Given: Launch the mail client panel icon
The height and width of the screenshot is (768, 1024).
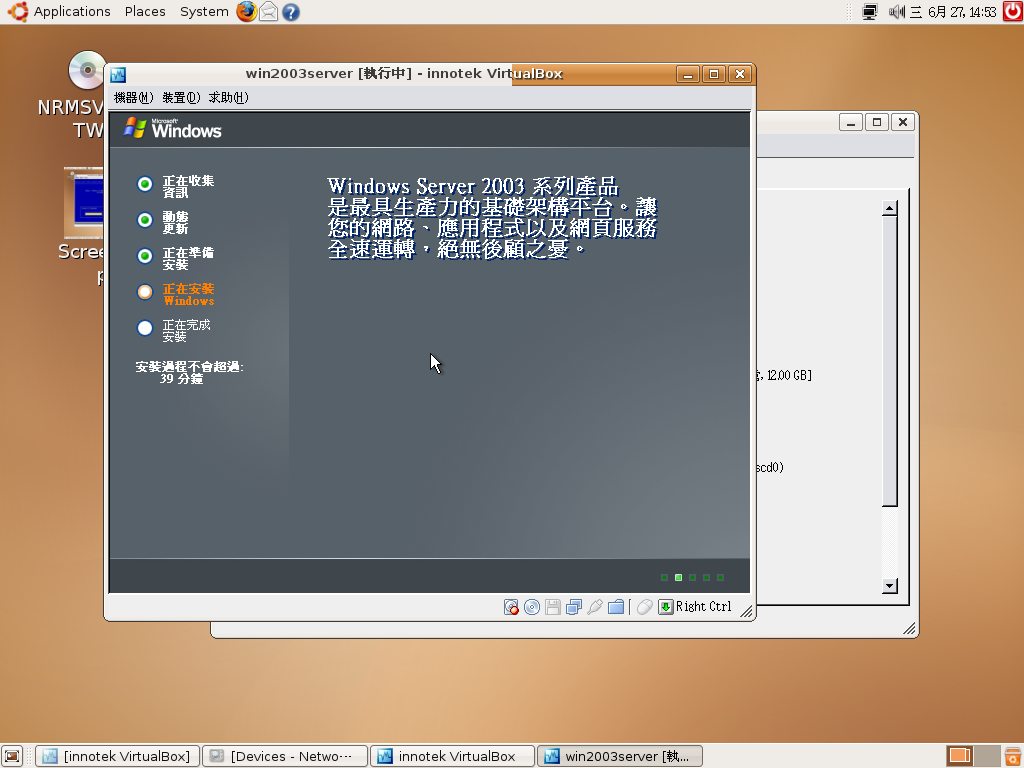Looking at the screenshot, I should 268,12.
